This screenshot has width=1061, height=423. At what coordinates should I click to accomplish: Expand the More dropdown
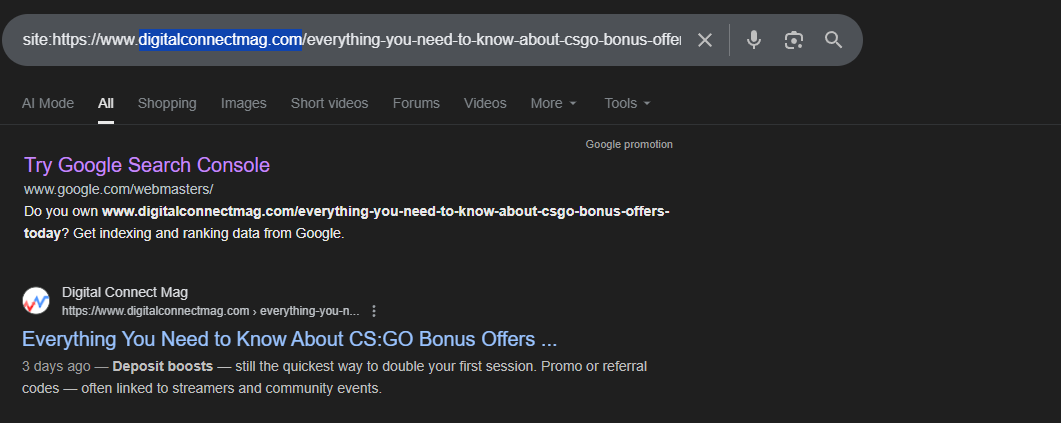tap(553, 103)
